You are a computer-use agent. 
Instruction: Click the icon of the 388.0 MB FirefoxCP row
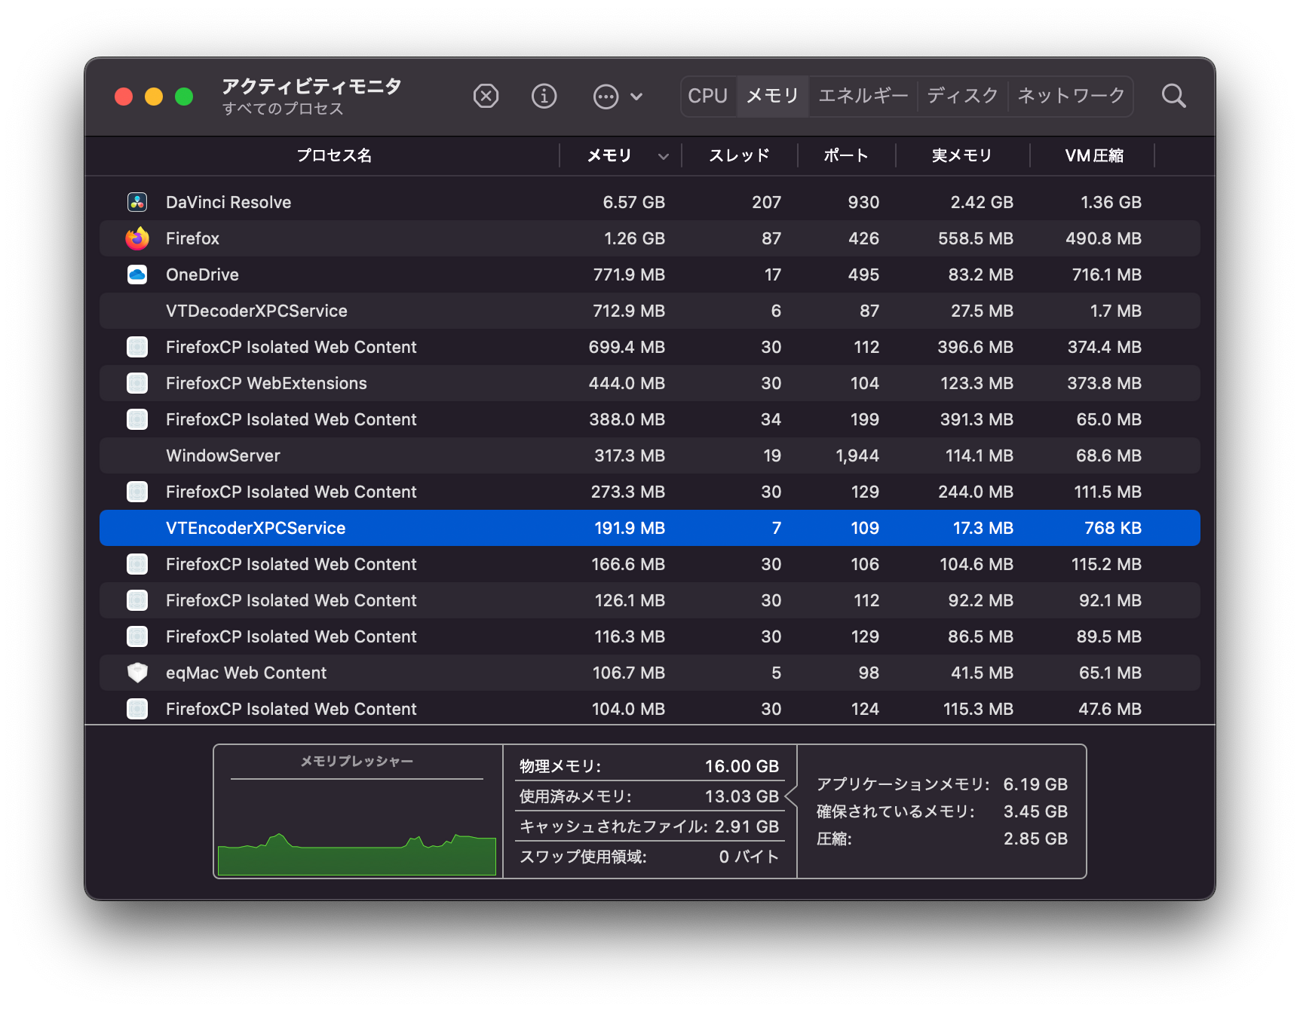click(x=137, y=419)
